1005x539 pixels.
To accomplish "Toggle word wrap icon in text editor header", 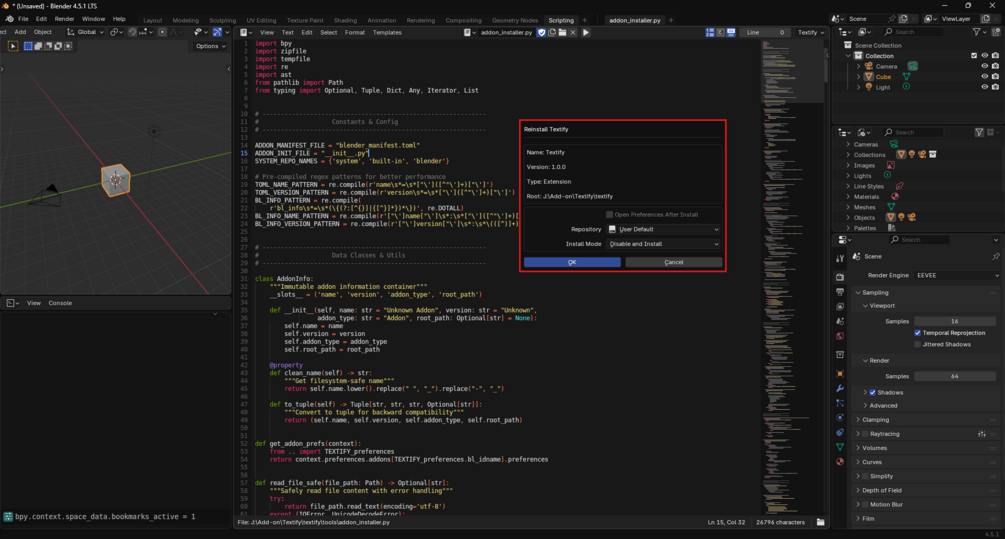I will 720,32.
